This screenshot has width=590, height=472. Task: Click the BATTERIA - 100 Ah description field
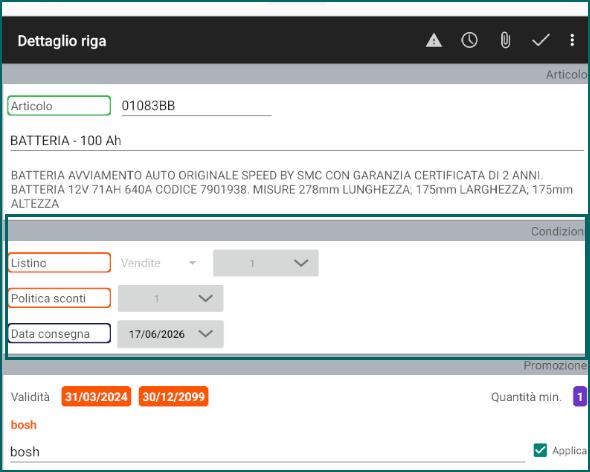(297, 141)
